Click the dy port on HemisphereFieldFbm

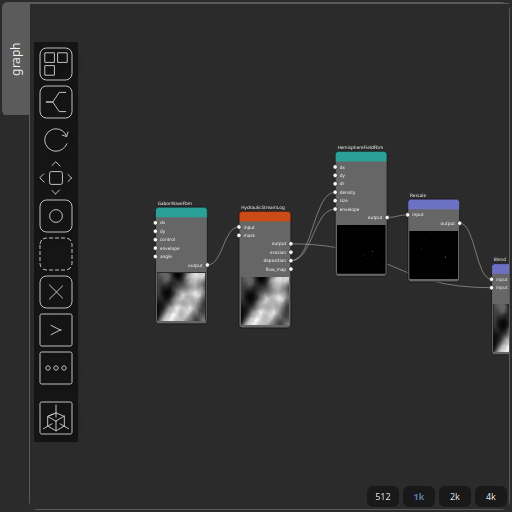(335, 176)
